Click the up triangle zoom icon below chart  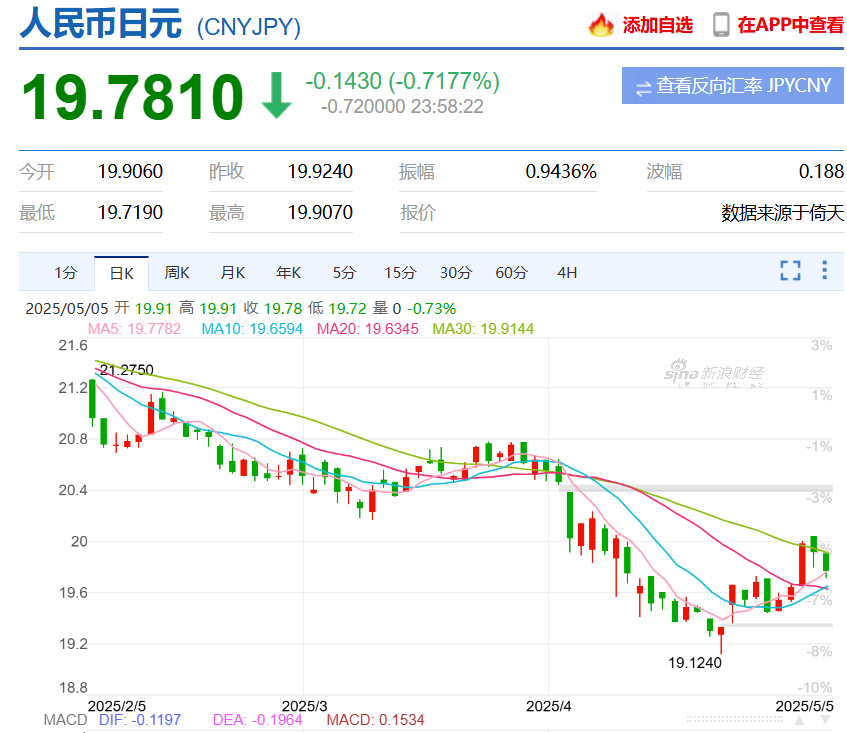tap(799, 720)
